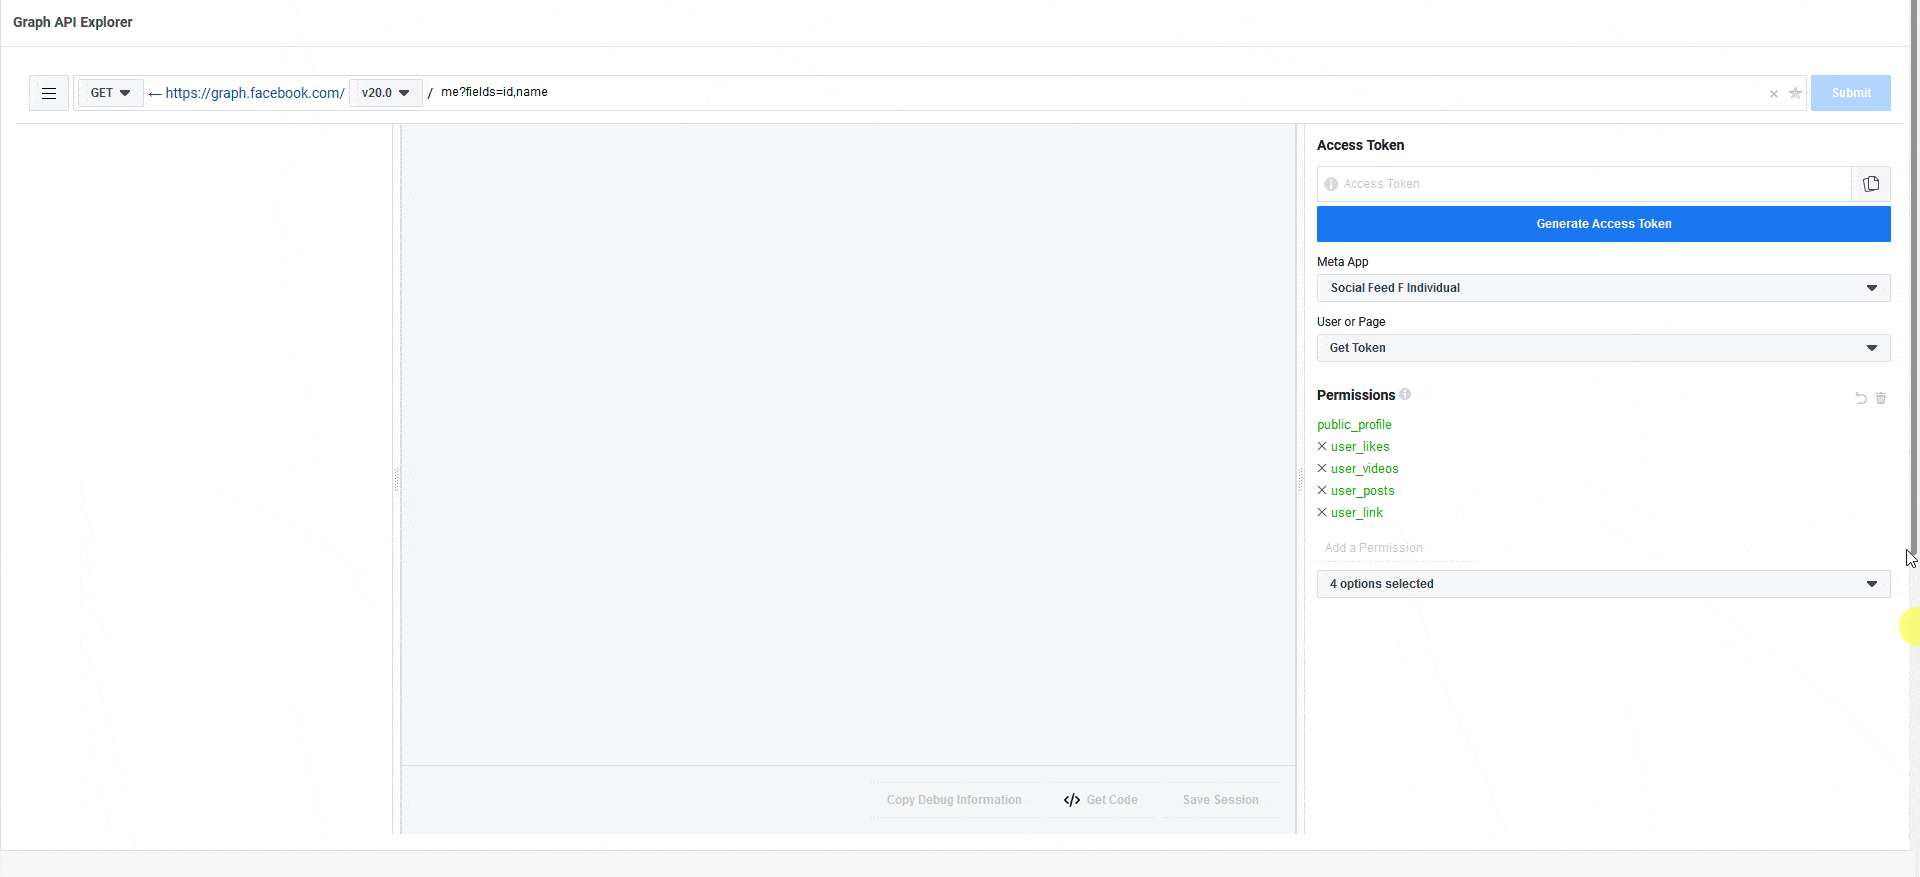Click the Graph API Explorer title
This screenshot has height=877, width=1920.
[72, 22]
